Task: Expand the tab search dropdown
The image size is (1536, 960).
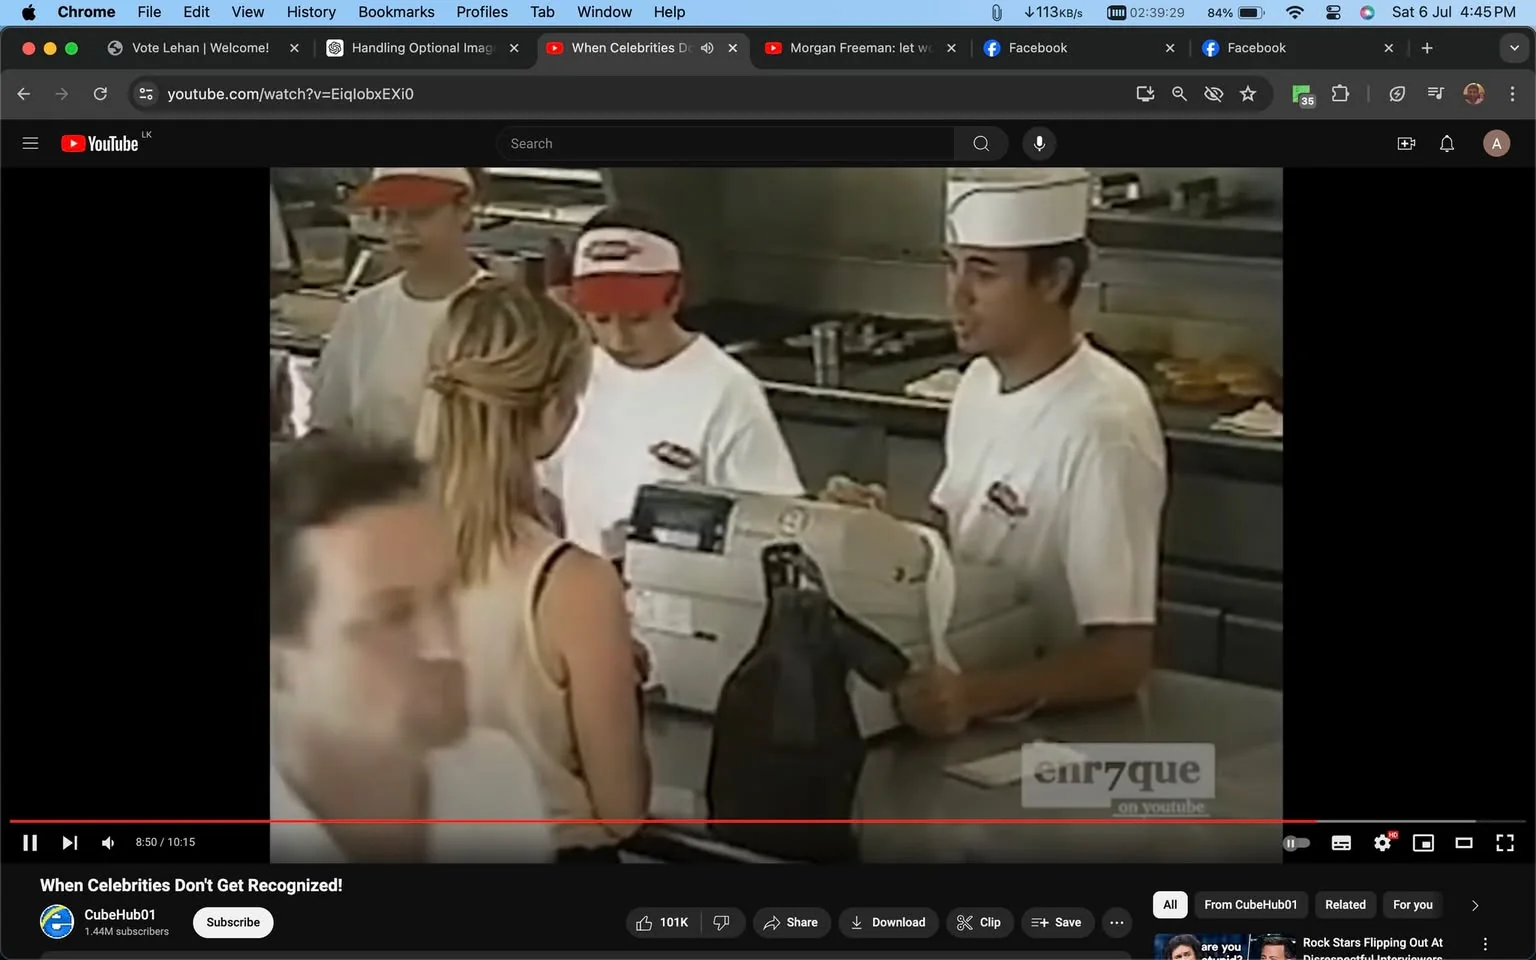Action: (x=1514, y=48)
